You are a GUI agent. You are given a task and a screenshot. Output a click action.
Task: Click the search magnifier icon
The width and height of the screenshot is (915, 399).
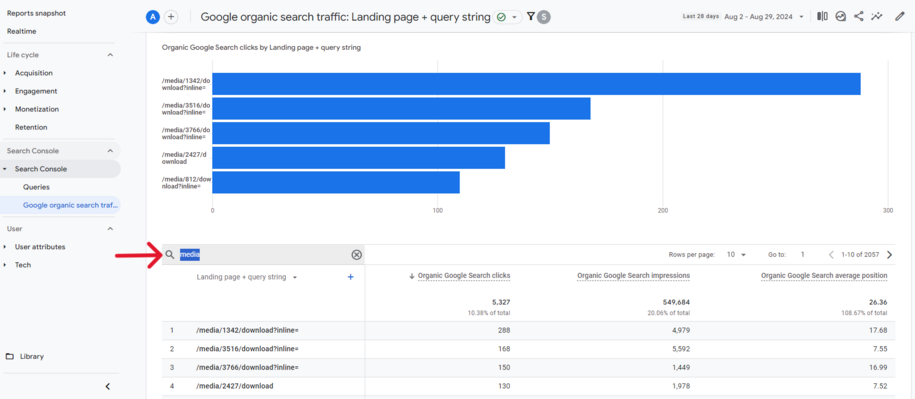click(x=170, y=255)
